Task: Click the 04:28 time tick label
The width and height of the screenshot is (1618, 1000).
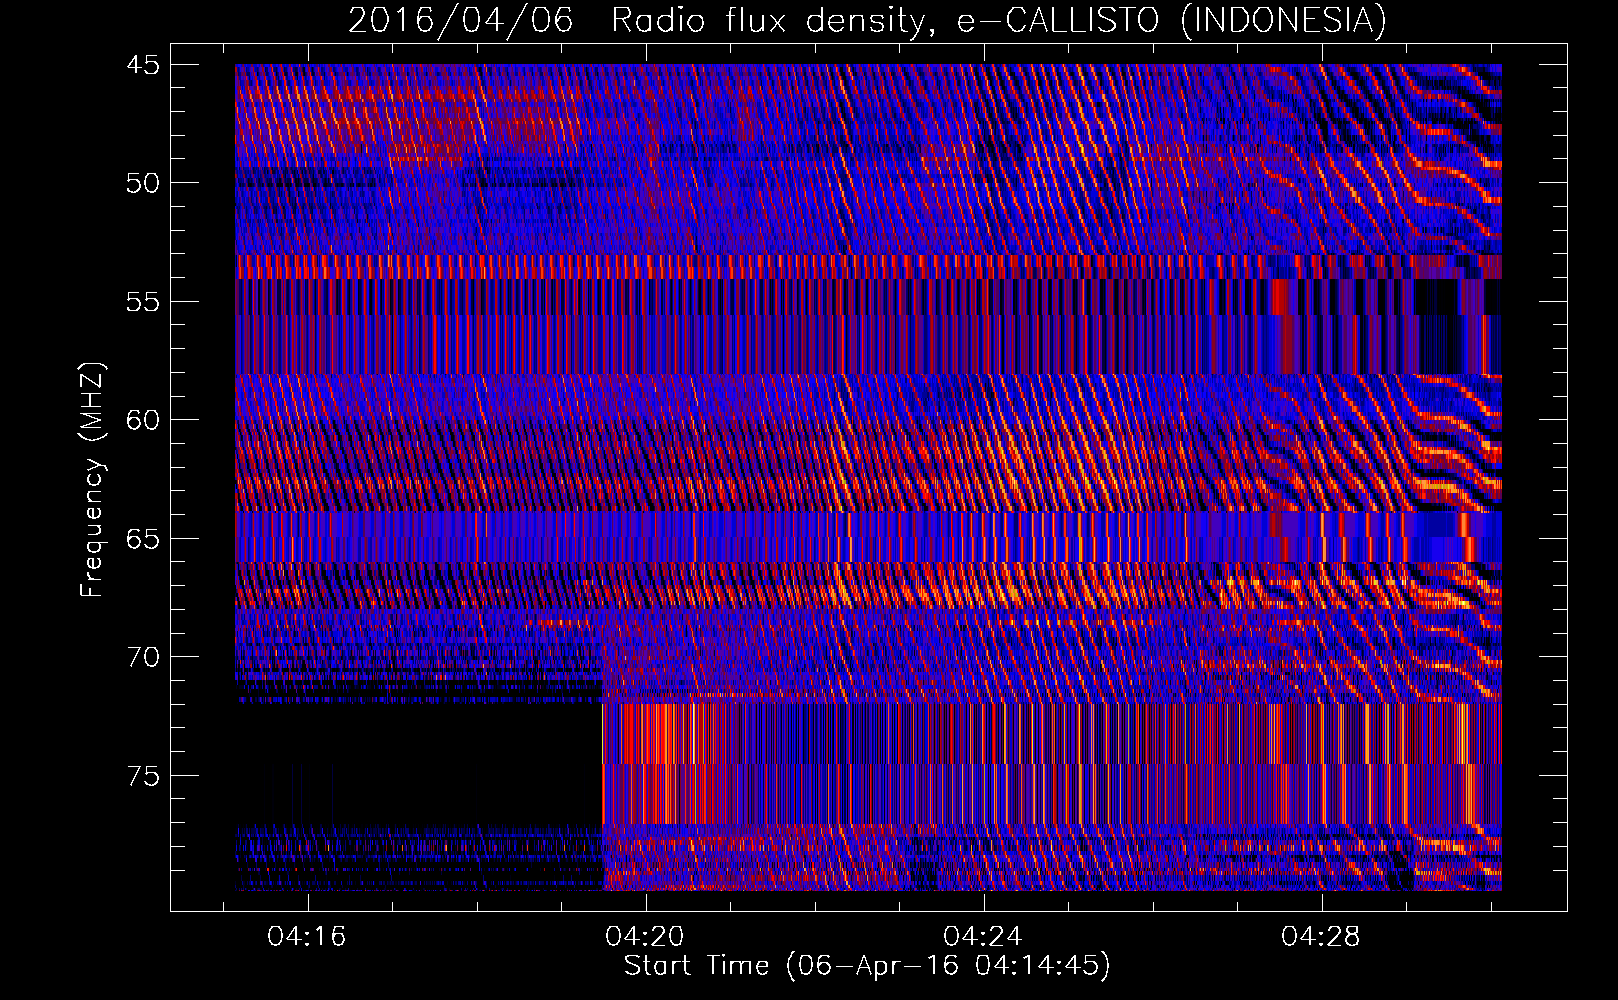Action: (1321, 936)
